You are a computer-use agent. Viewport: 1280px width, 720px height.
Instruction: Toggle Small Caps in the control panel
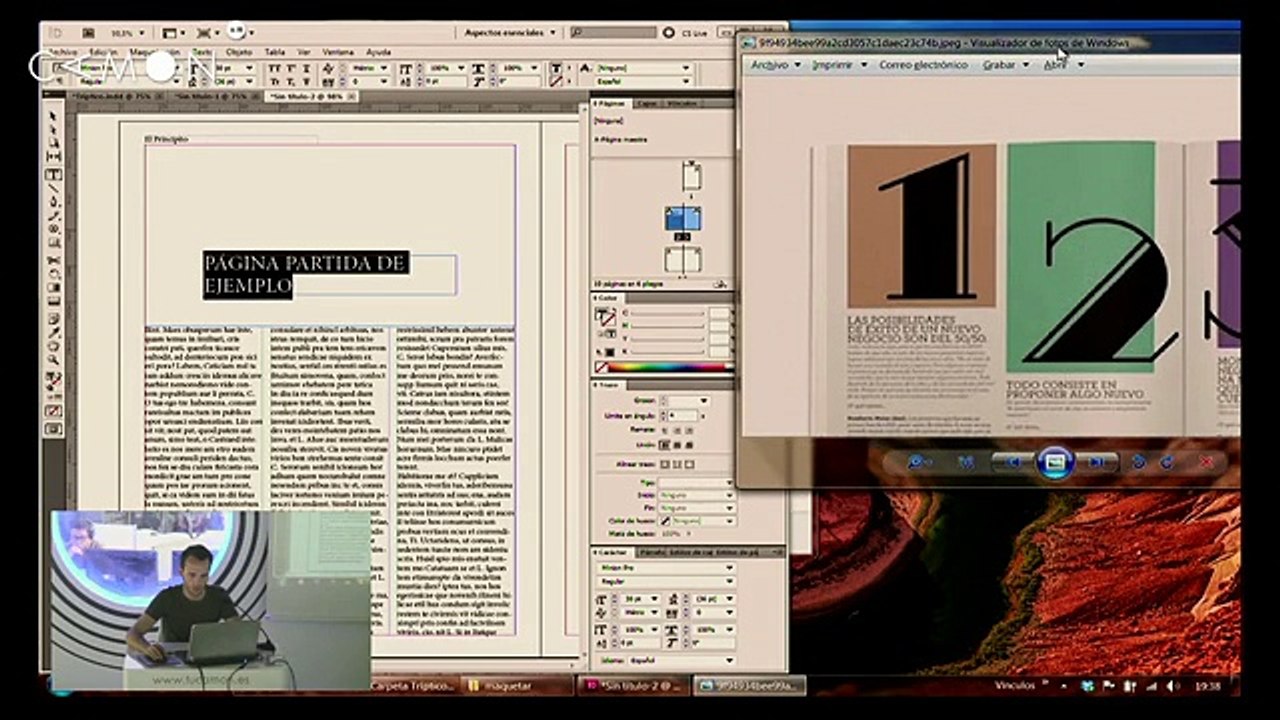tap(274, 81)
